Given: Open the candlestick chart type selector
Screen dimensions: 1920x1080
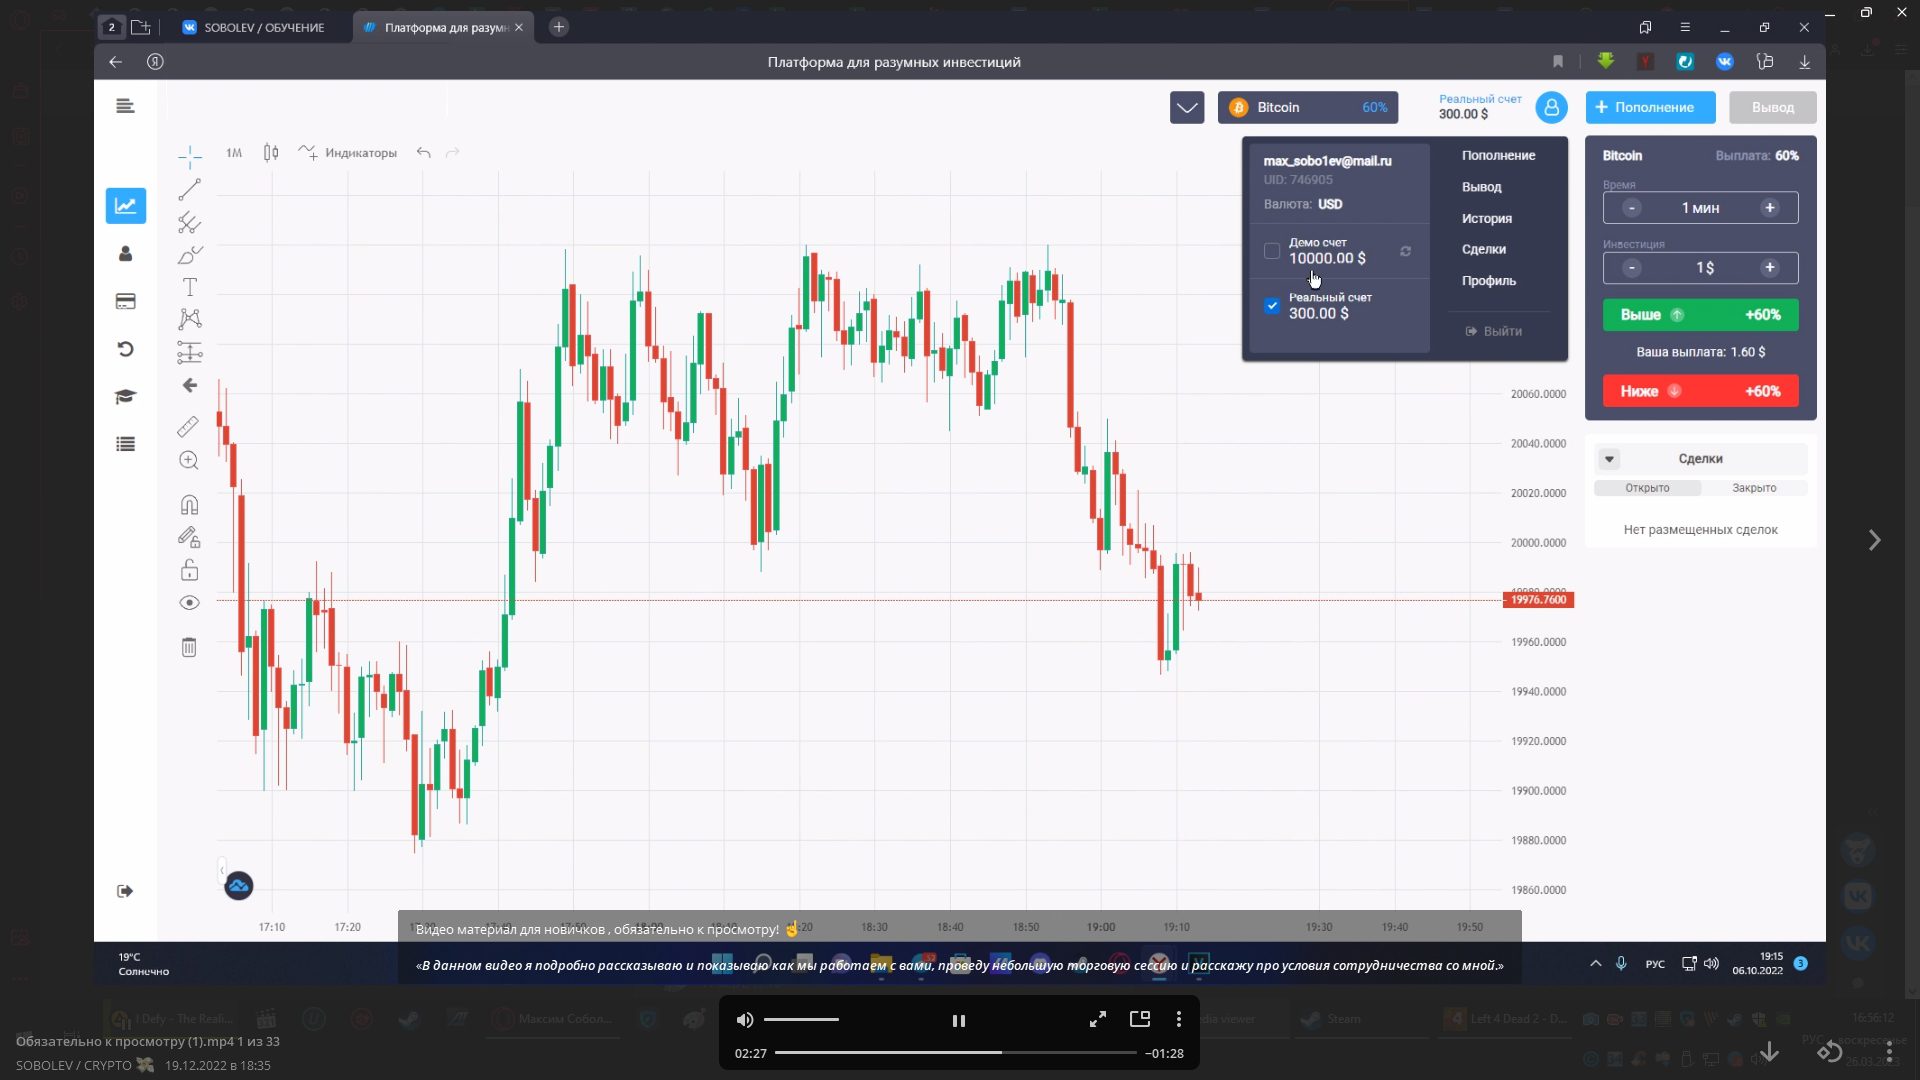Looking at the screenshot, I should click(x=271, y=153).
